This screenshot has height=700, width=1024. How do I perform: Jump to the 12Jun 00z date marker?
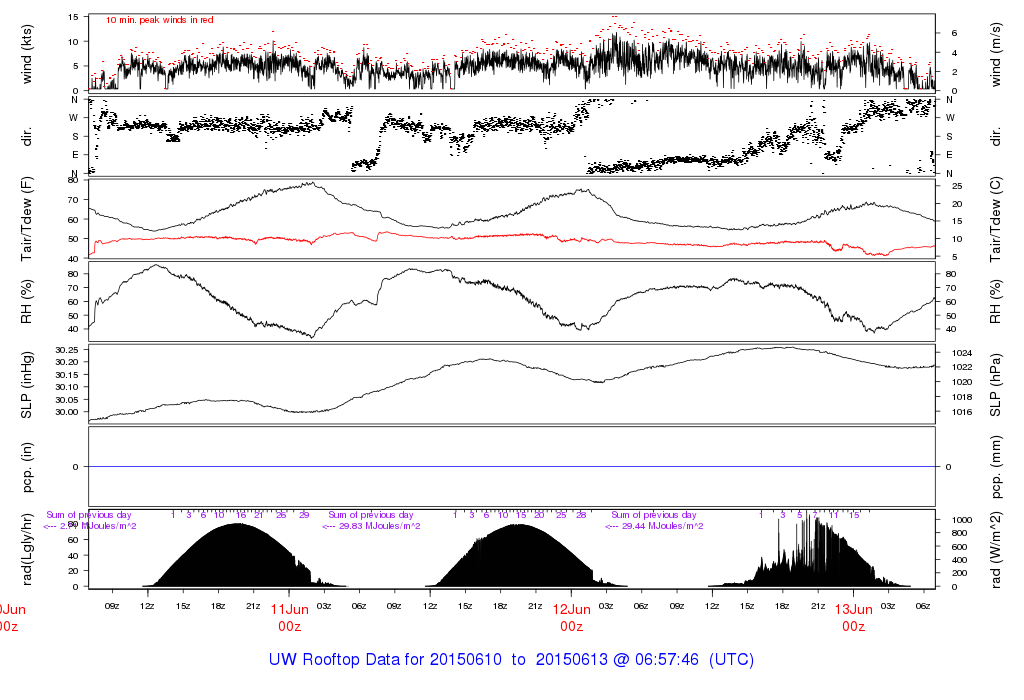[x=571, y=617]
